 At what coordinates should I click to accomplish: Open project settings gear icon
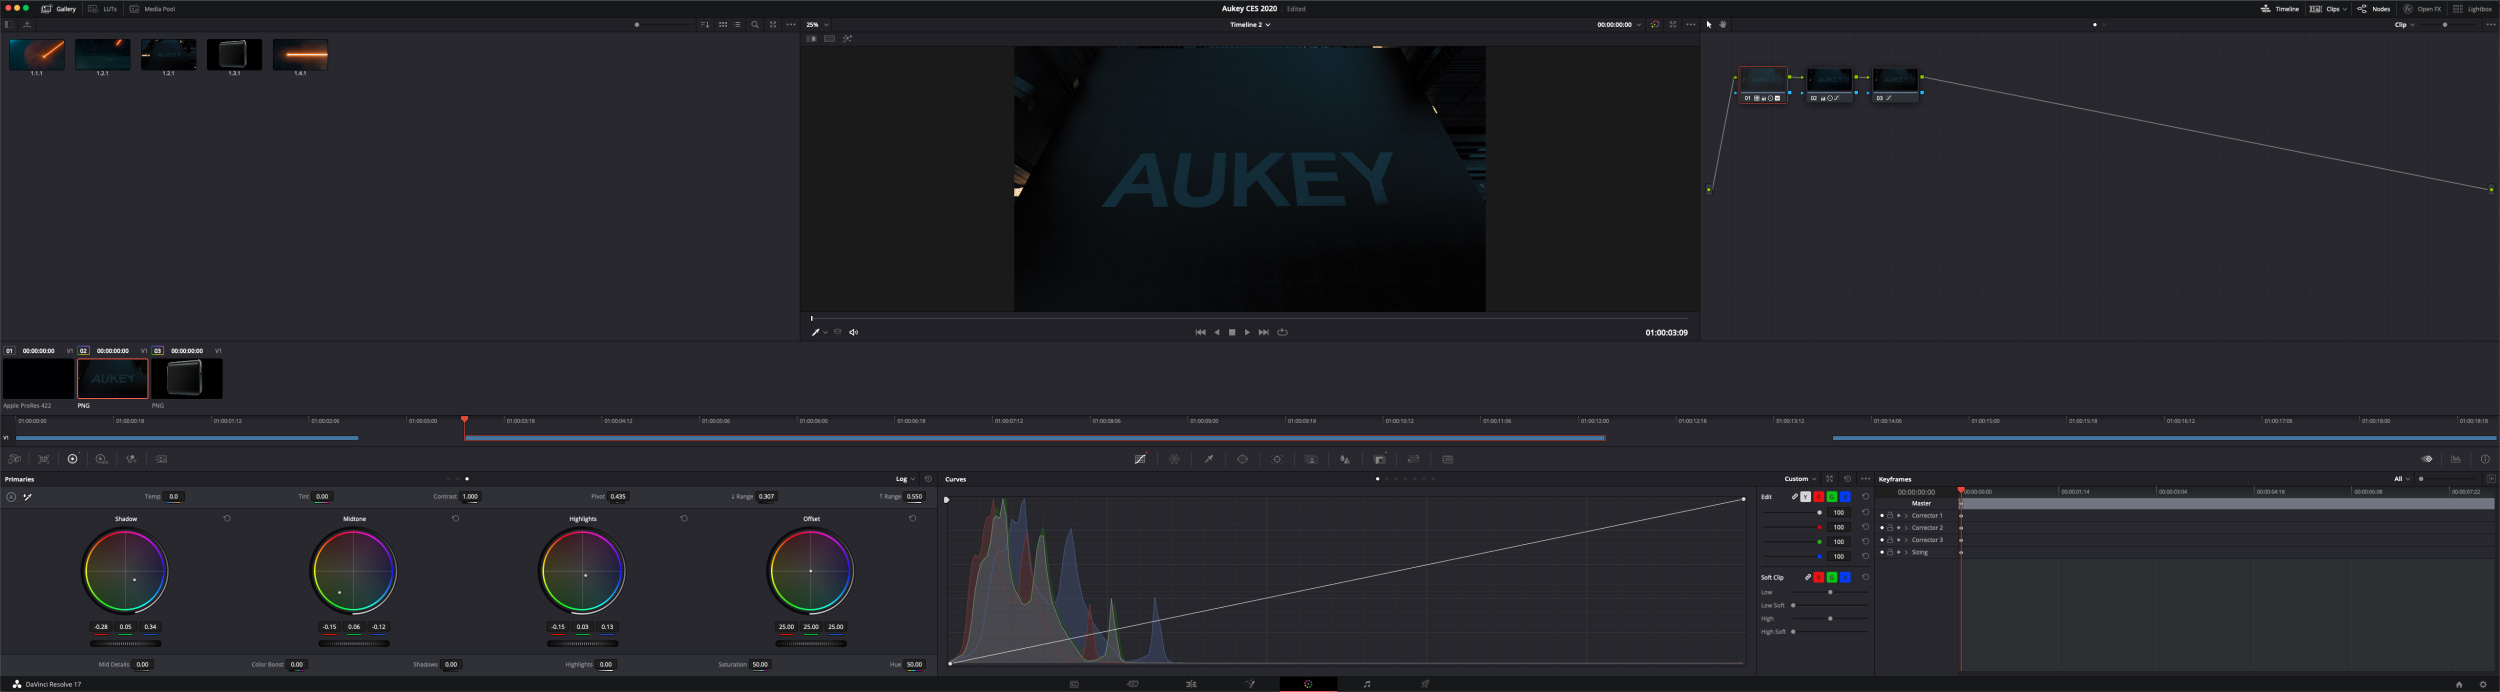tap(2483, 685)
